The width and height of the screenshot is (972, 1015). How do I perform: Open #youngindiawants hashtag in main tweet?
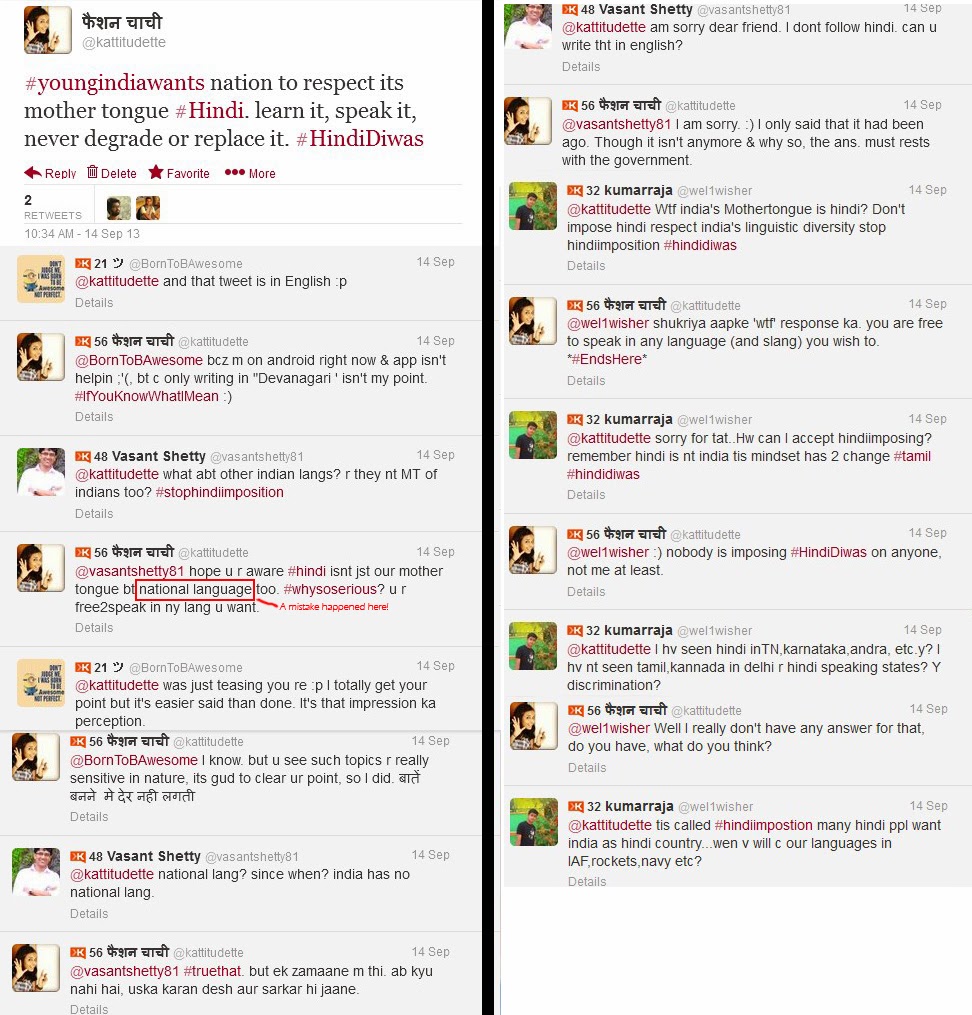(115, 83)
